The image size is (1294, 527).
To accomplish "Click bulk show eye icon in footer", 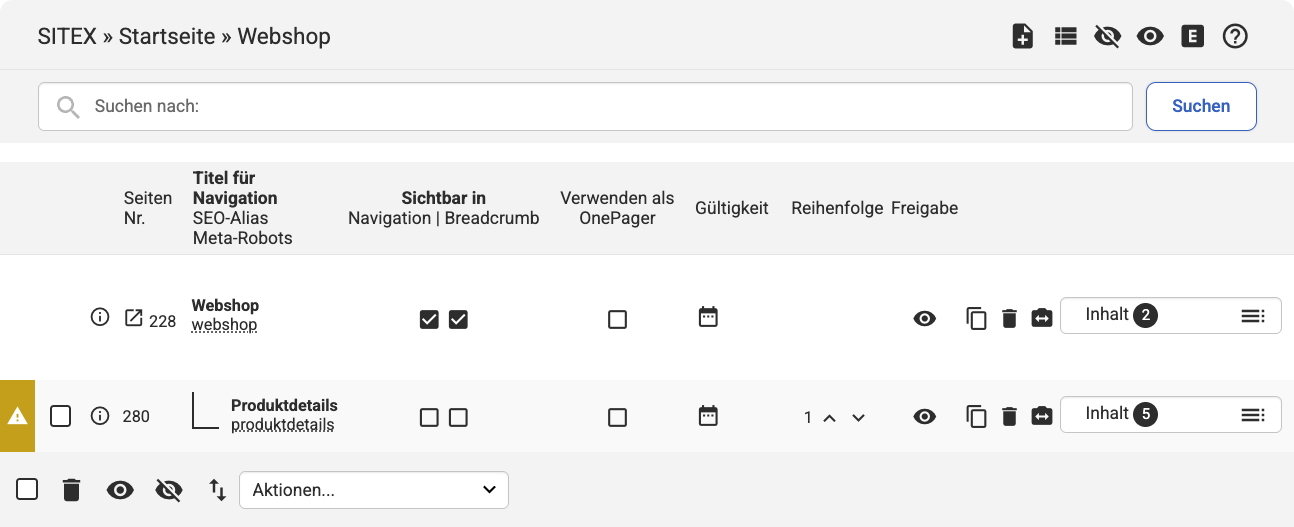I will coord(120,490).
